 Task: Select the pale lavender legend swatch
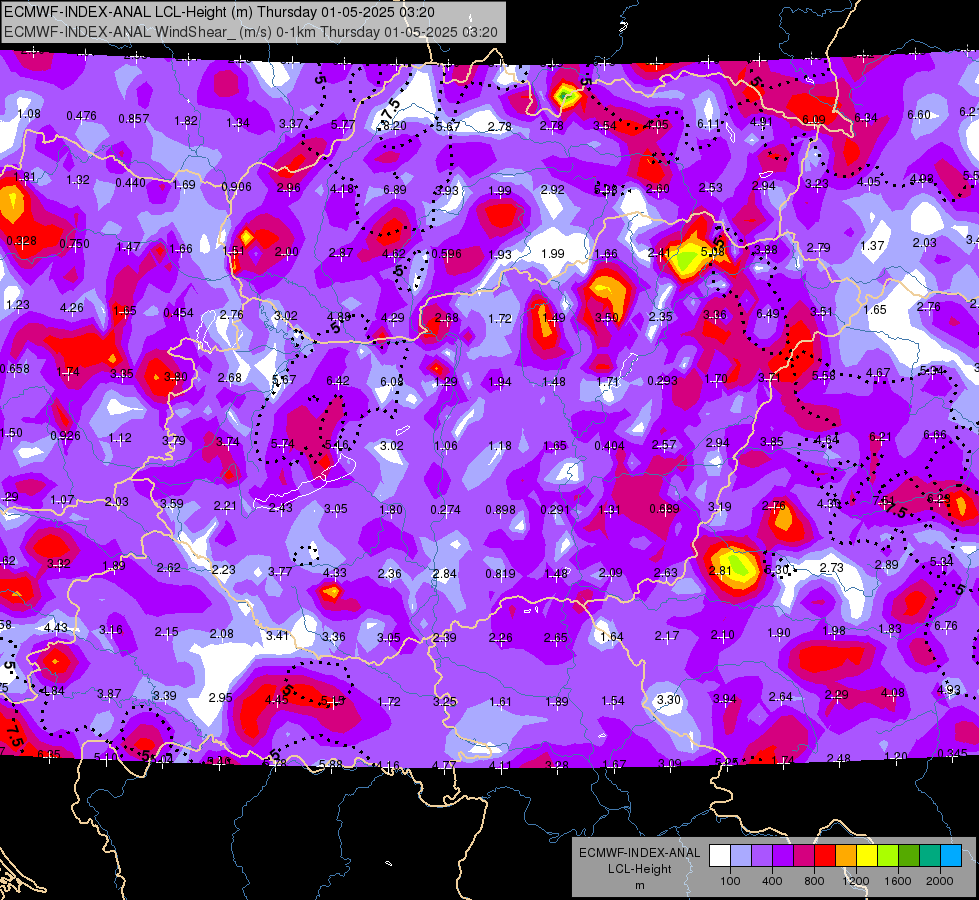pos(740,856)
